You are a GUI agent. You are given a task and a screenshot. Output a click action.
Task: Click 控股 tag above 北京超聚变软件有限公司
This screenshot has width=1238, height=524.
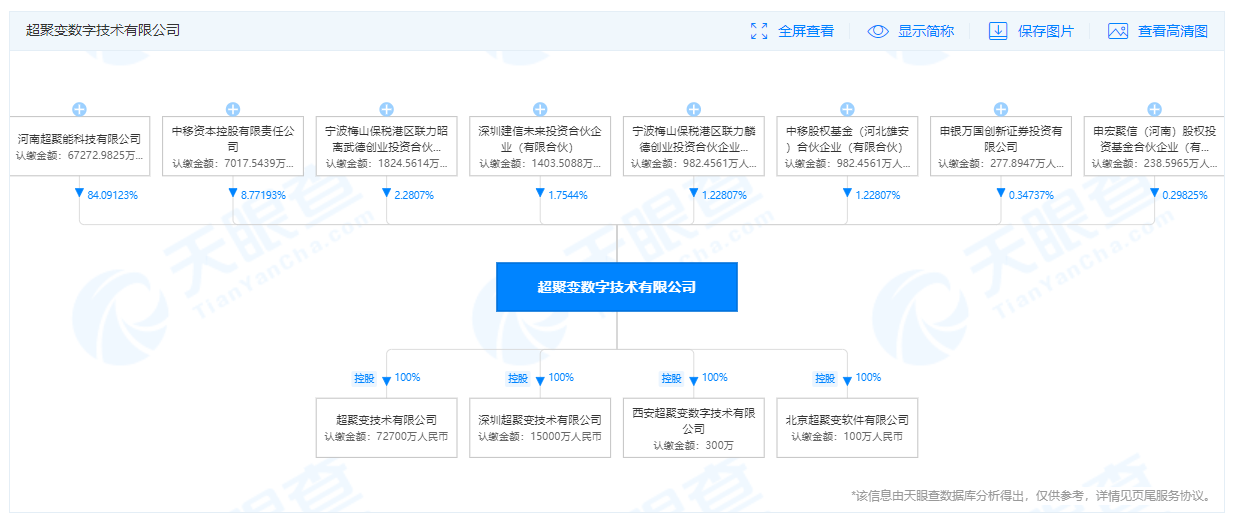pos(824,378)
